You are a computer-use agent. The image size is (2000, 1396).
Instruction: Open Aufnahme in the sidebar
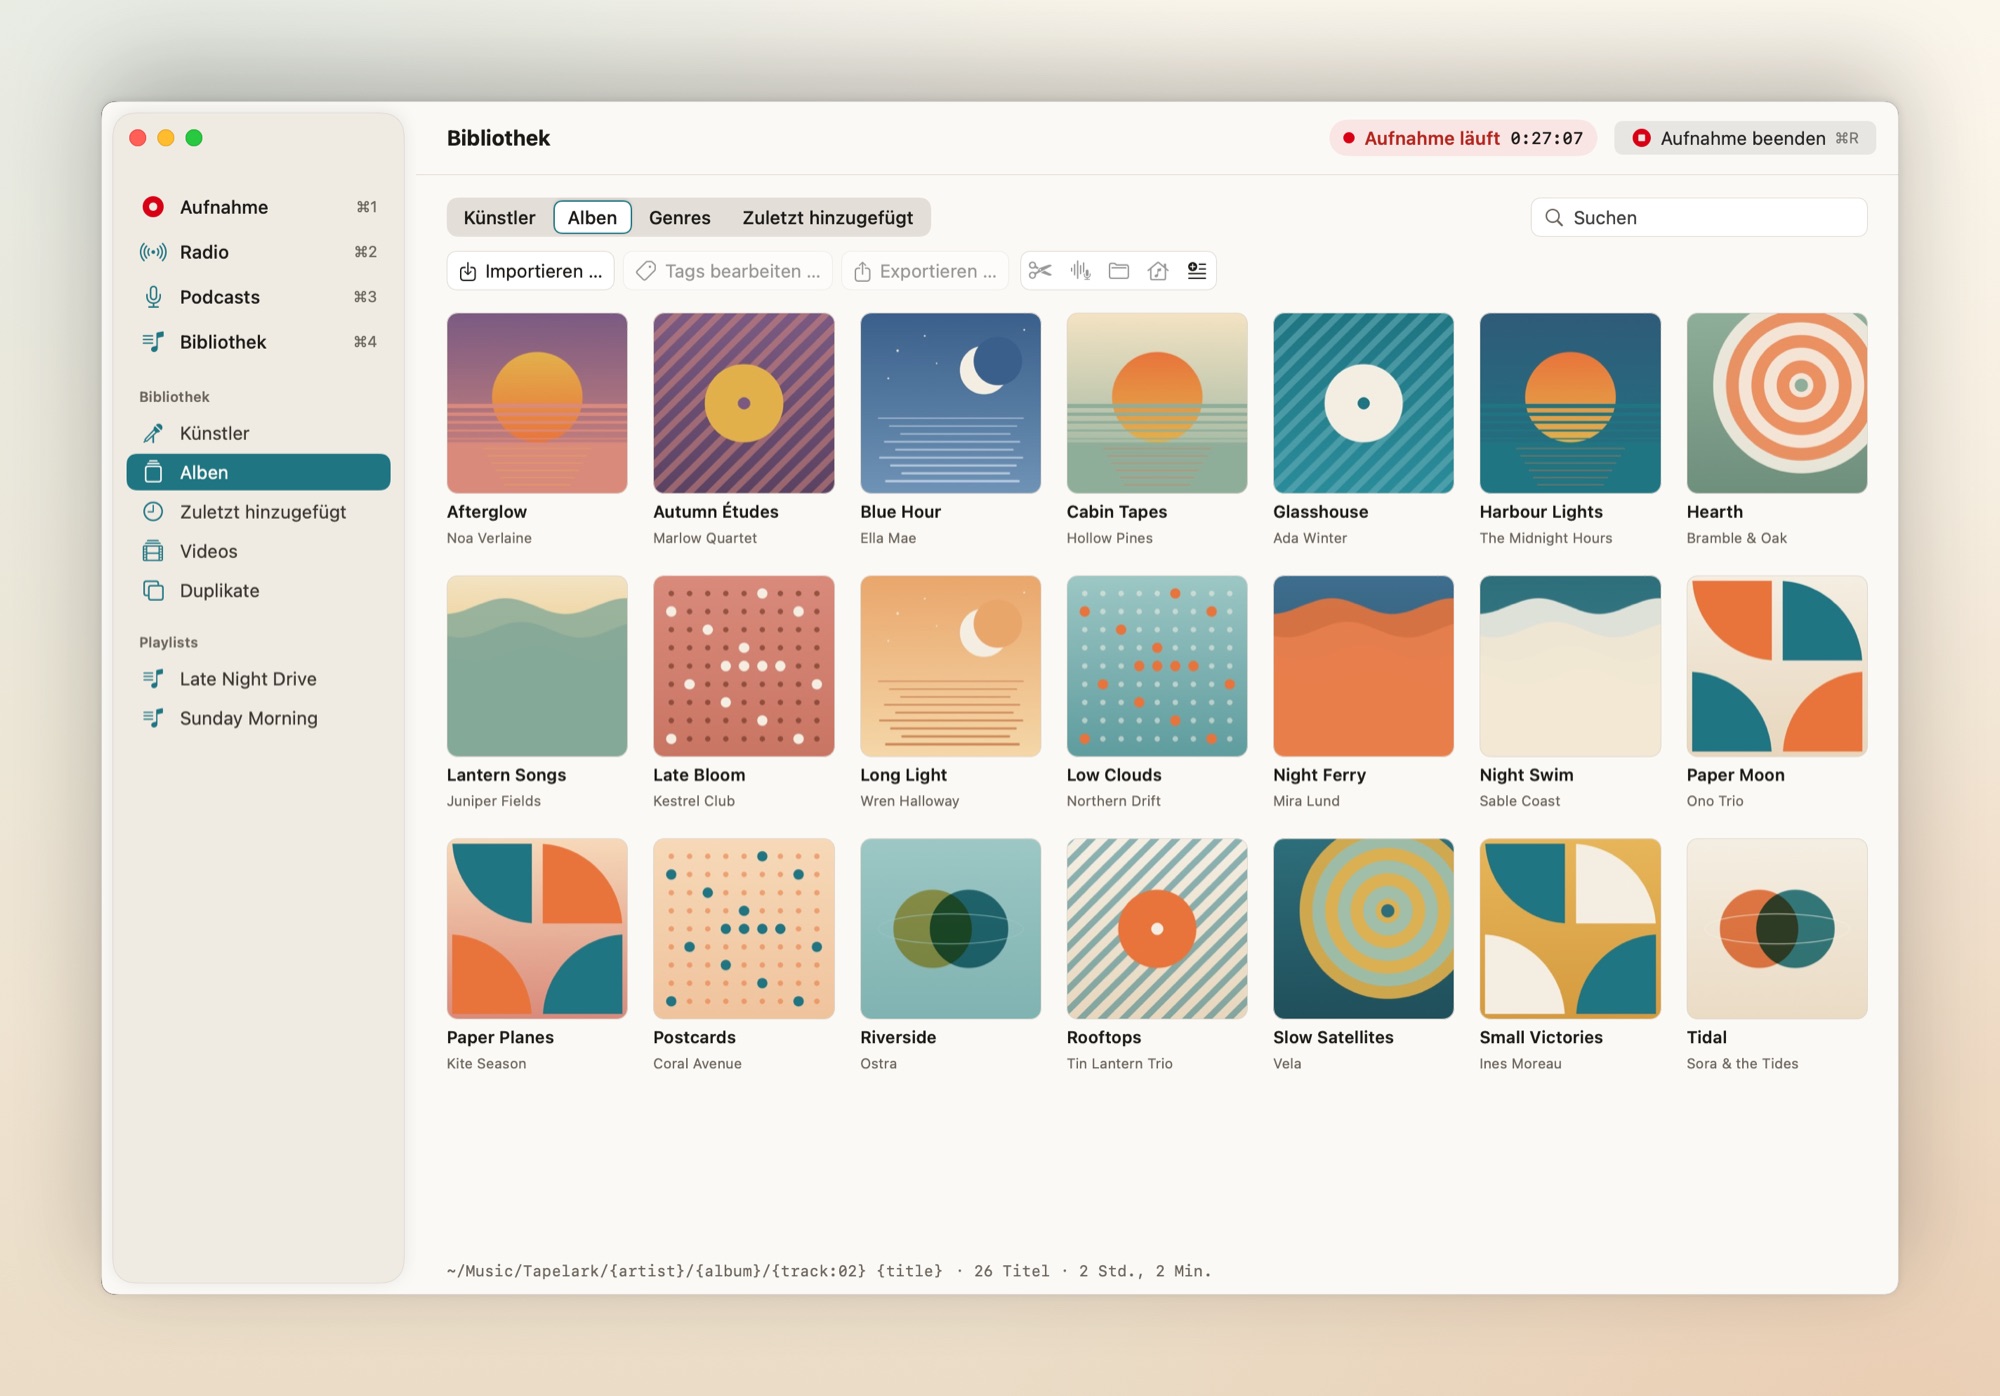click(x=258, y=207)
